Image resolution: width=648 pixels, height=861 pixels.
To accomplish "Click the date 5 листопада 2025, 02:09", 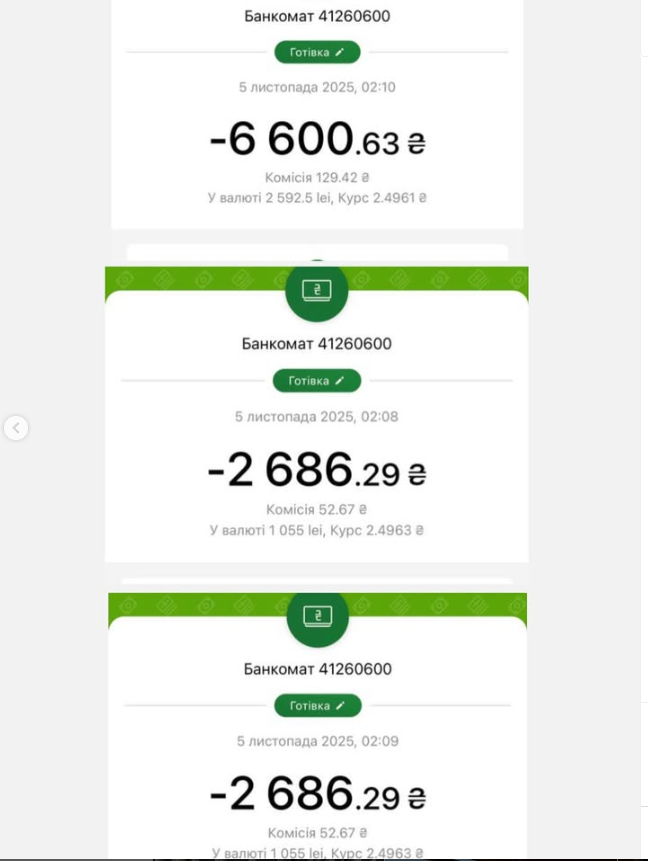I will tap(318, 741).
